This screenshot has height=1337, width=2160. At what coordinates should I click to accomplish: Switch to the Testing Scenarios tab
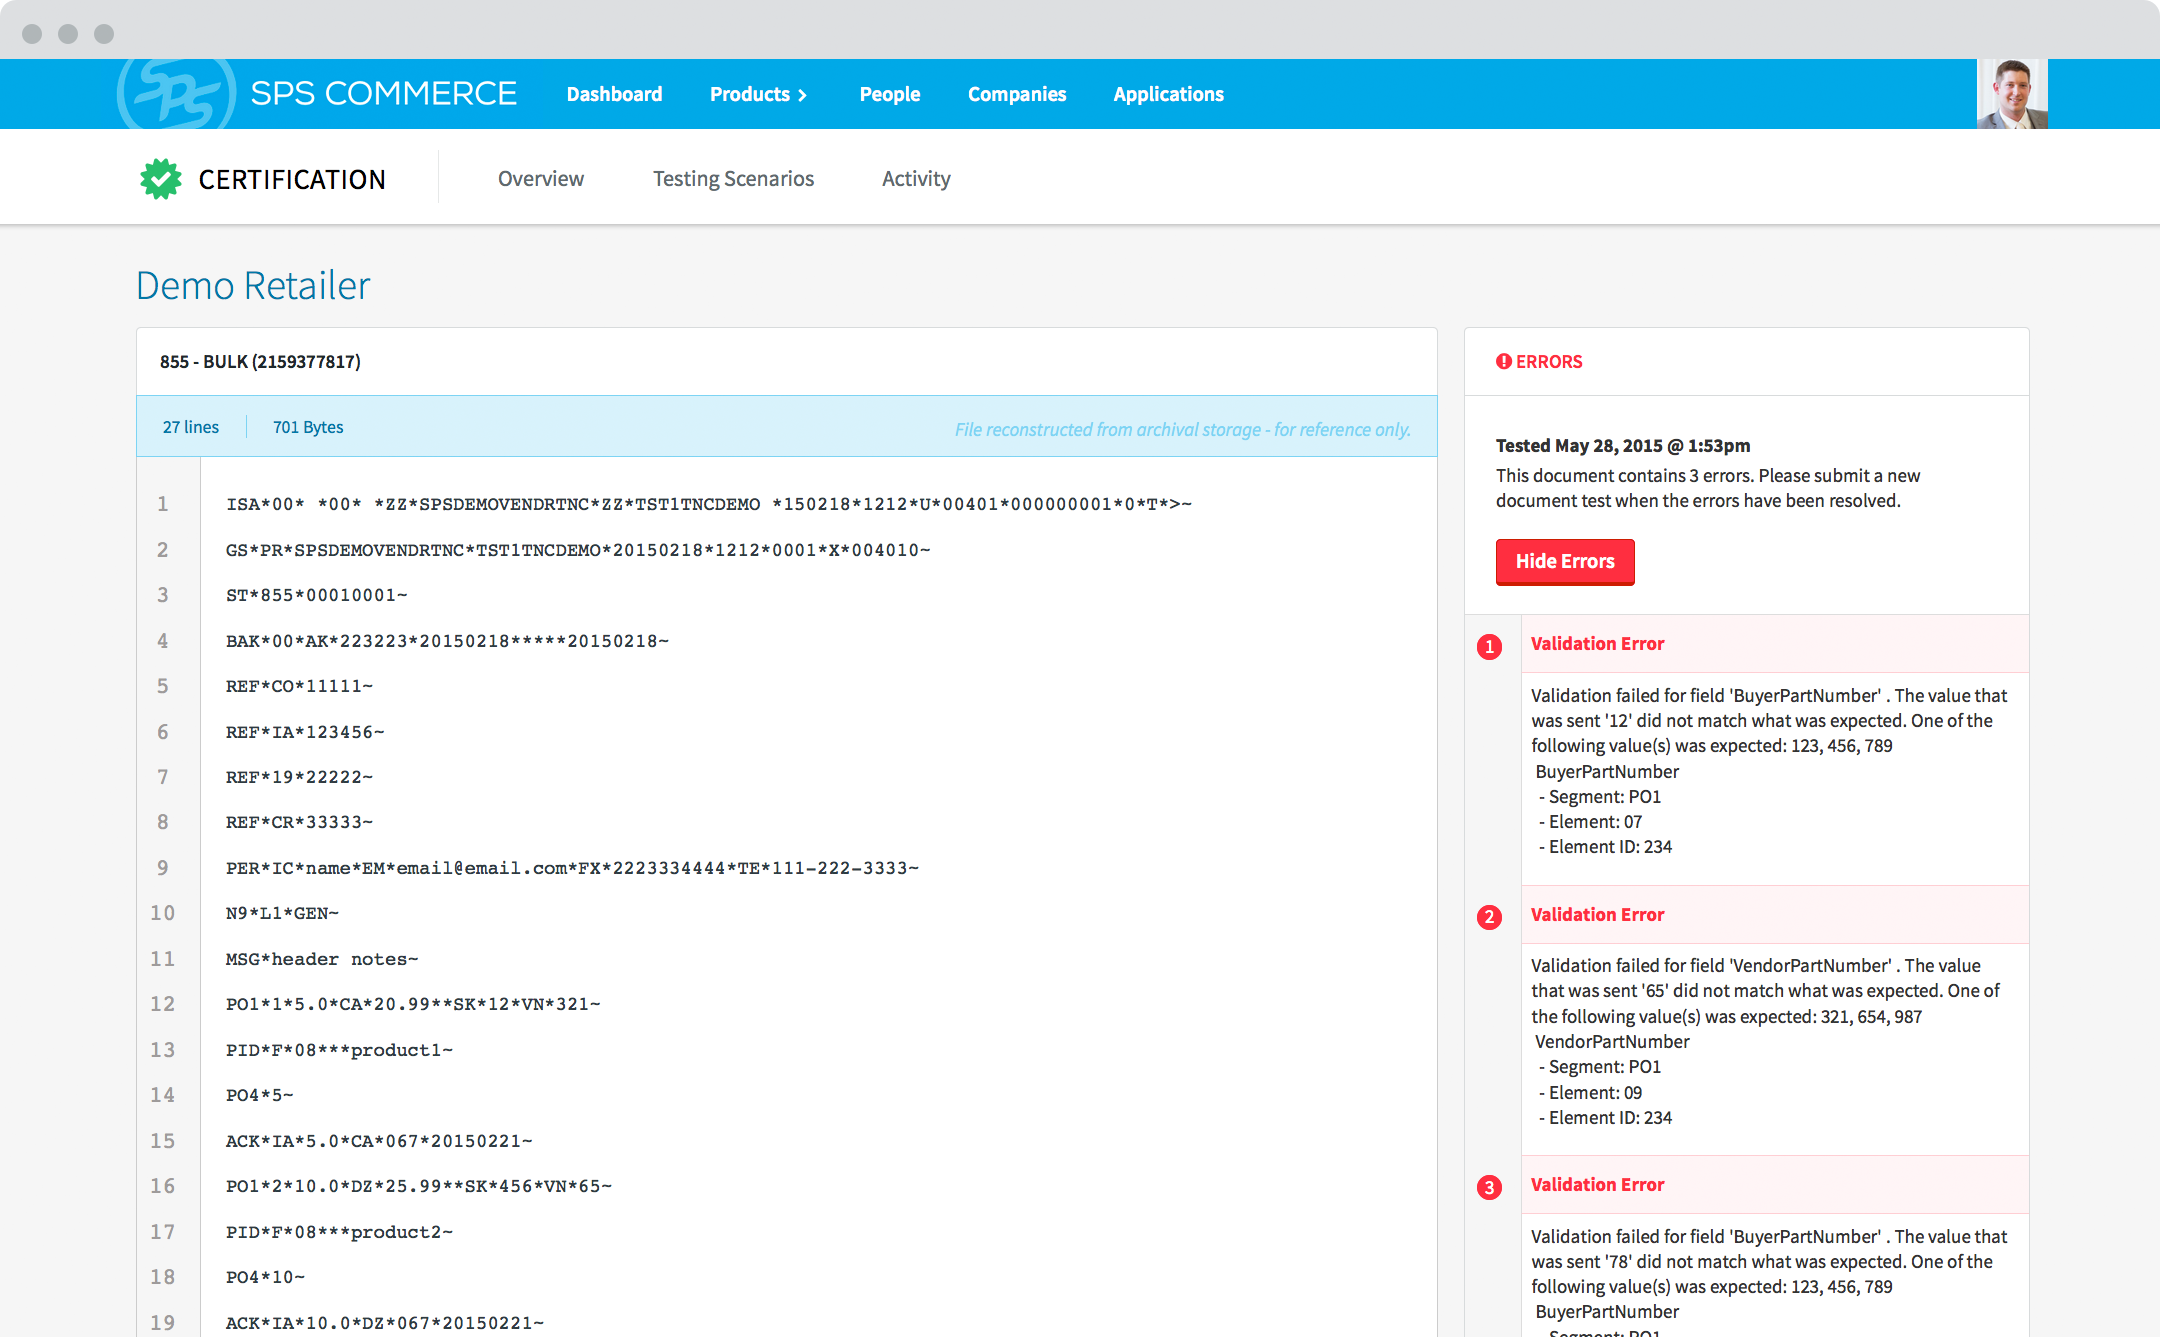(733, 178)
